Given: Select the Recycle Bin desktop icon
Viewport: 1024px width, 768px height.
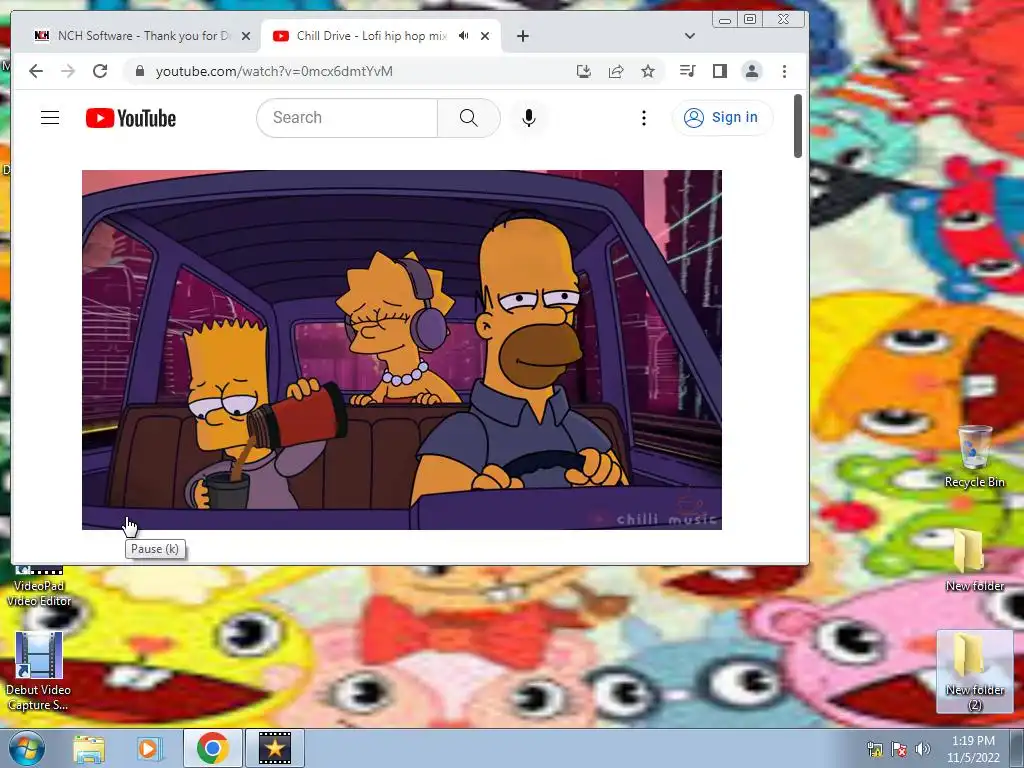Looking at the screenshot, I should pos(974,456).
